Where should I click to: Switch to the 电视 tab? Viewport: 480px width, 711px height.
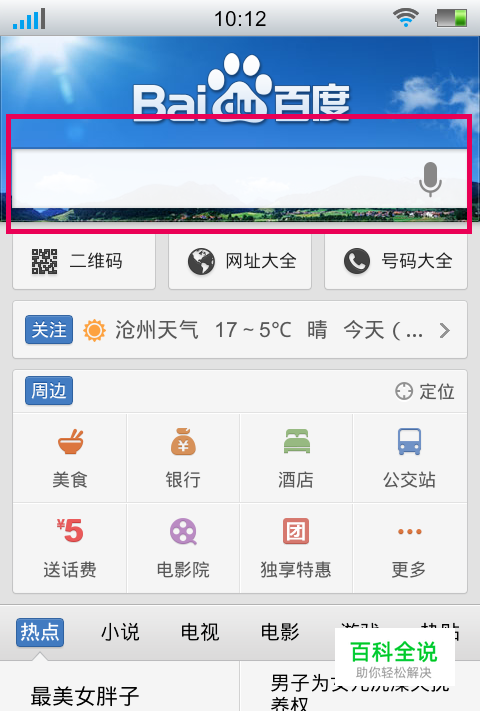(200, 632)
